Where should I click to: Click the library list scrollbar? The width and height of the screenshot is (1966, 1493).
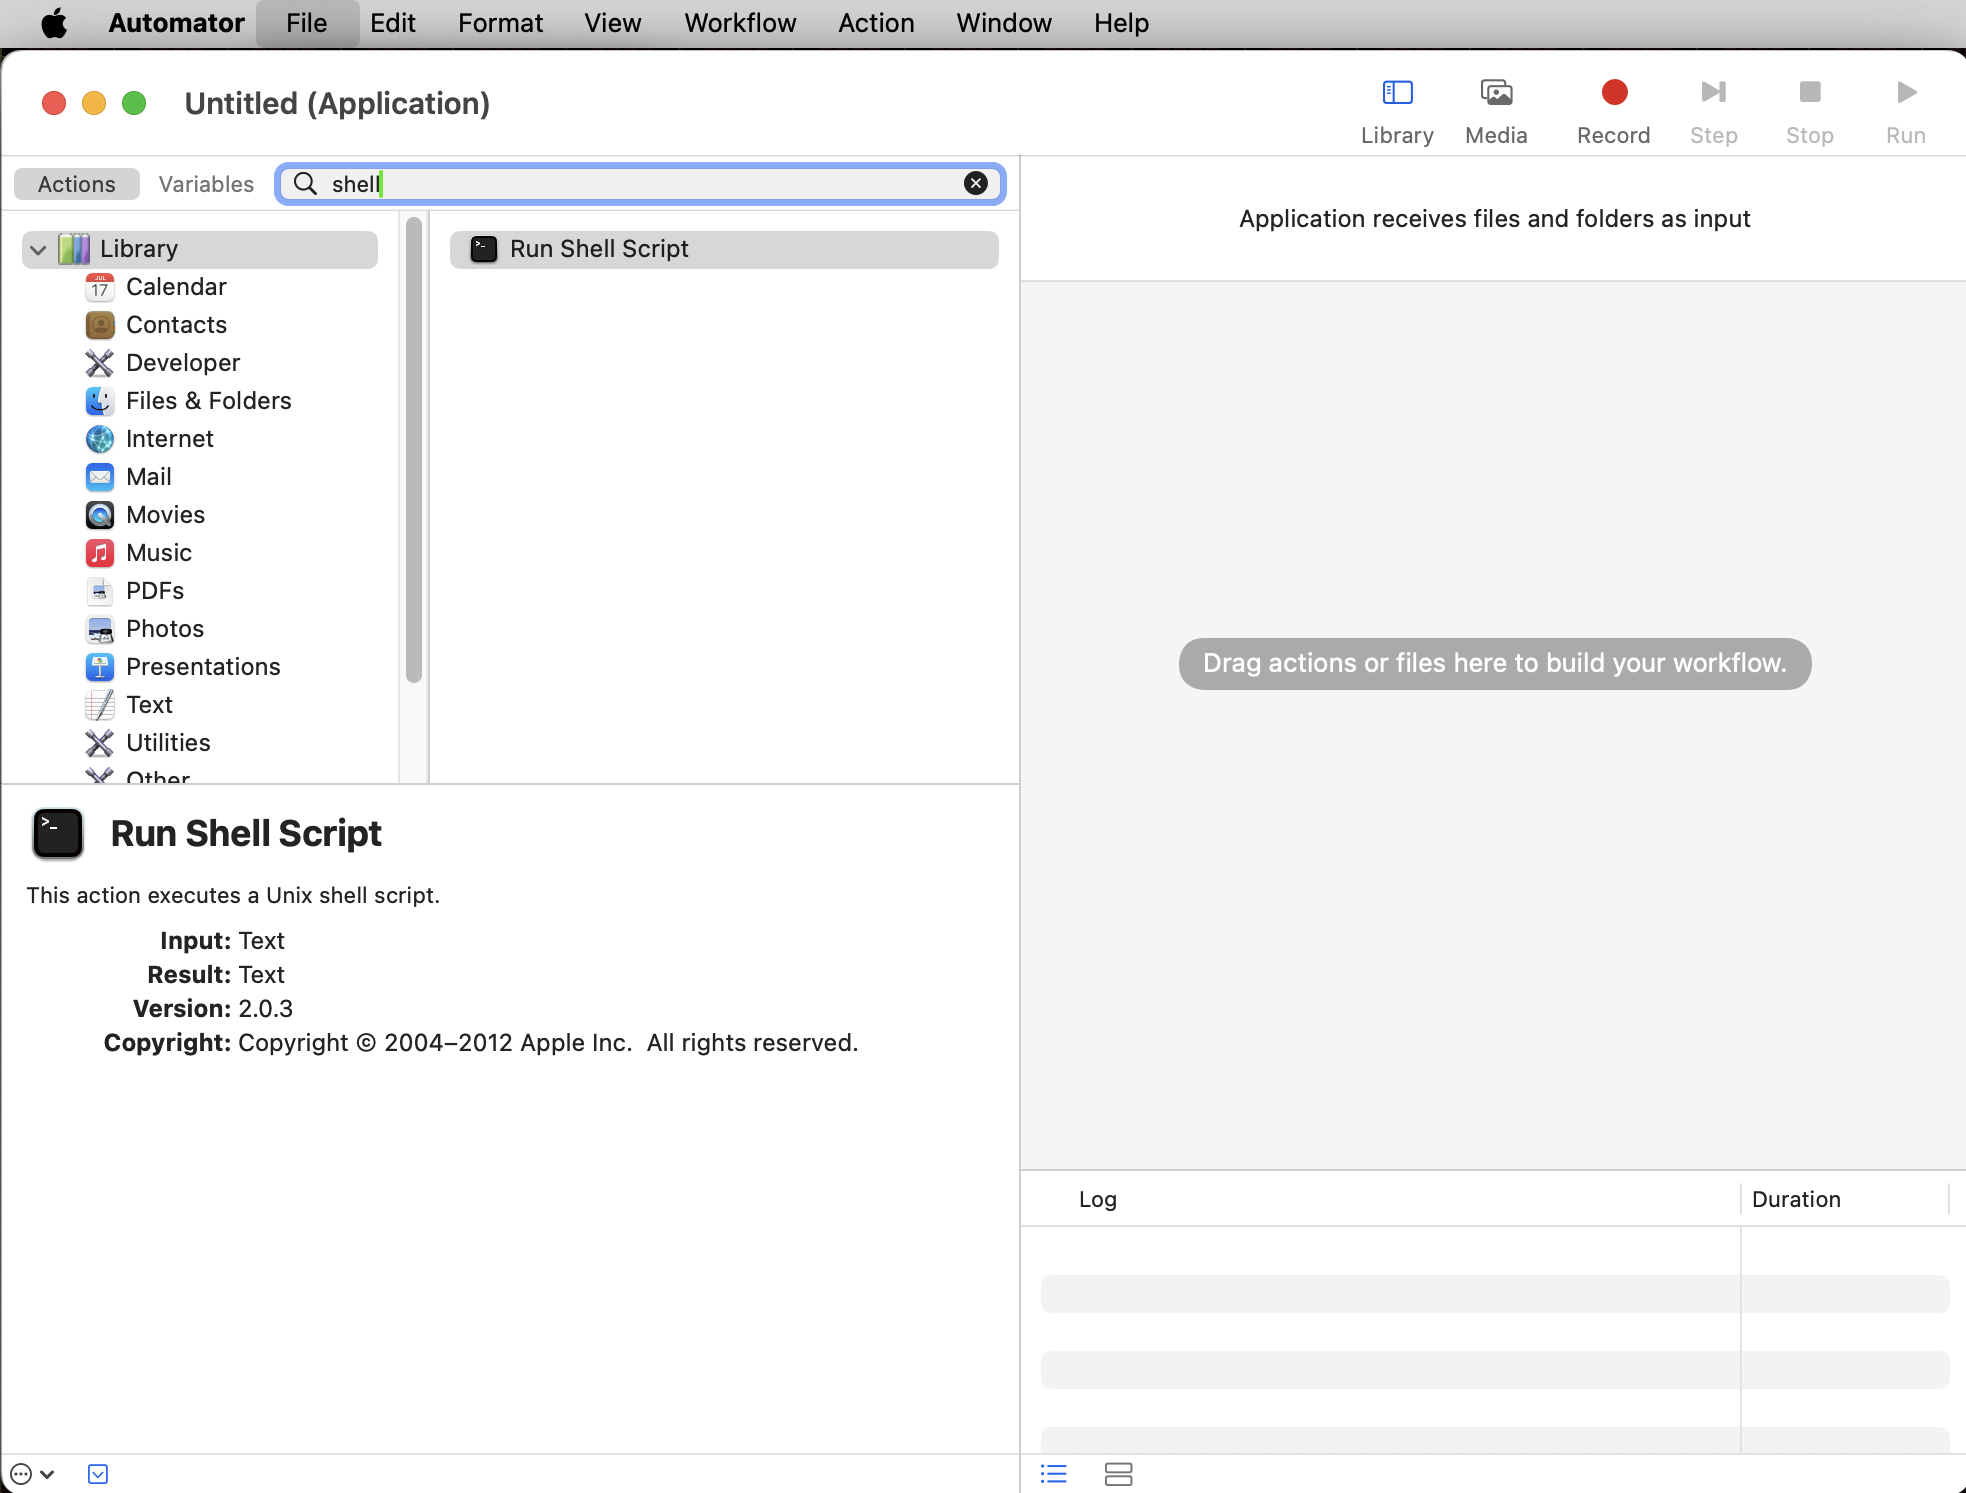pos(414,450)
